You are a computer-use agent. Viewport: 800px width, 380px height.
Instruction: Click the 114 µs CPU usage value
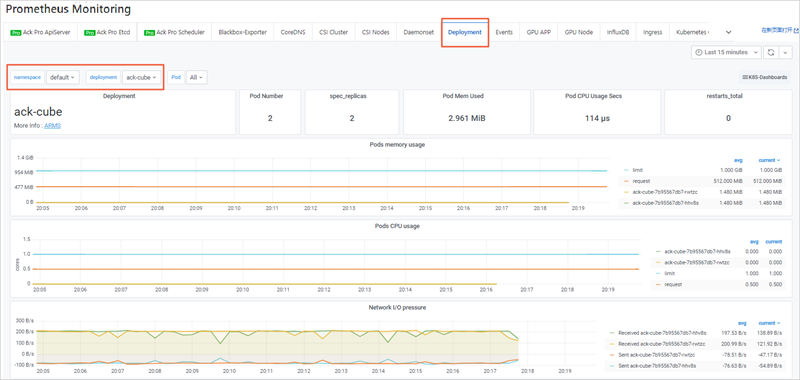click(597, 118)
